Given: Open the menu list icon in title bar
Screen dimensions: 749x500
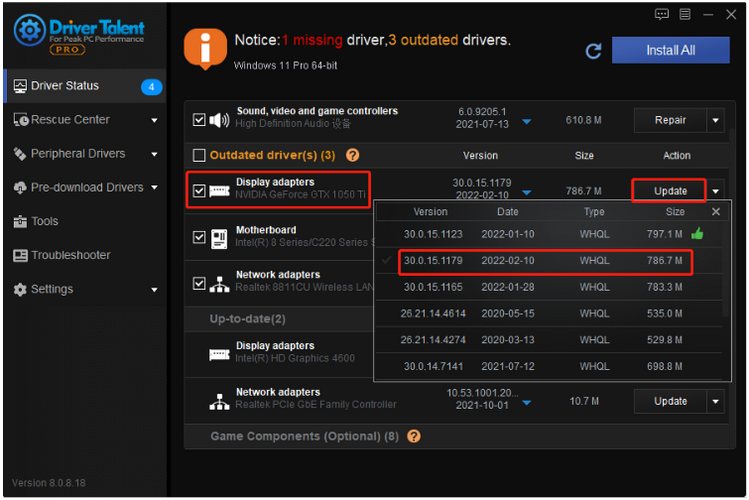Looking at the screenshot, I should (x=685, y=14).
